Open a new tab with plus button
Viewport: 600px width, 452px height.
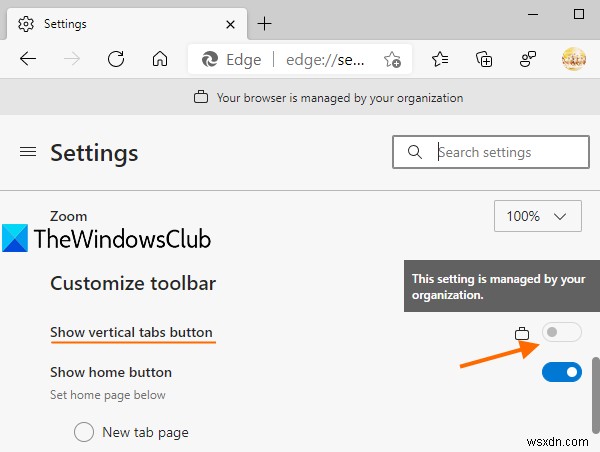pyautogui.click(x=264, y=24)
